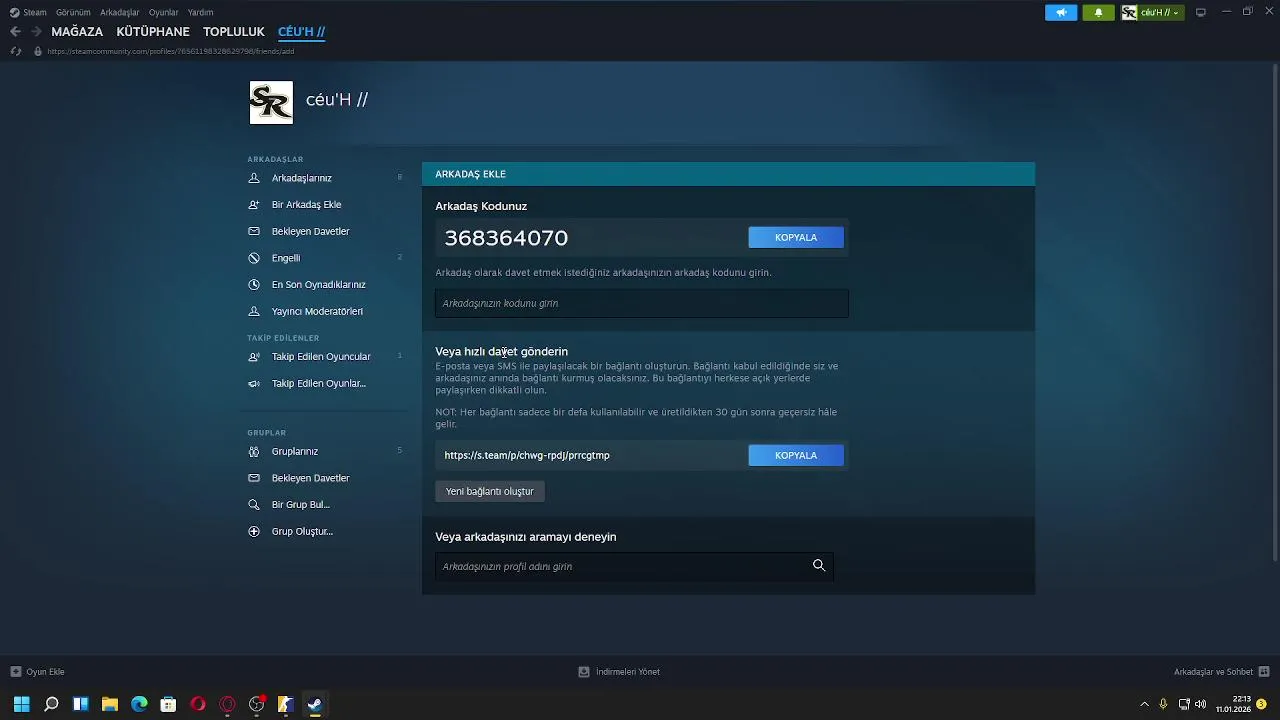Click Yeni bağlantı oluştur button
The height and width of the screenshot is (720, 1280).
tap(490, 491)
